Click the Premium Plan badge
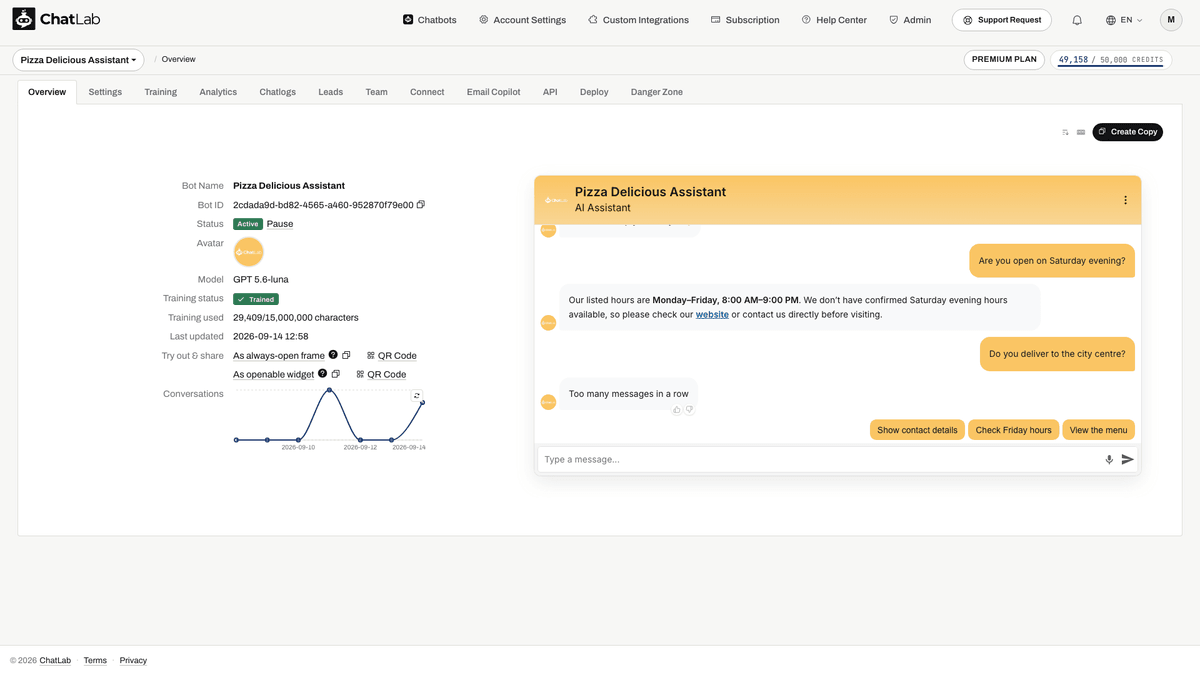 [x=1004, y=60]
